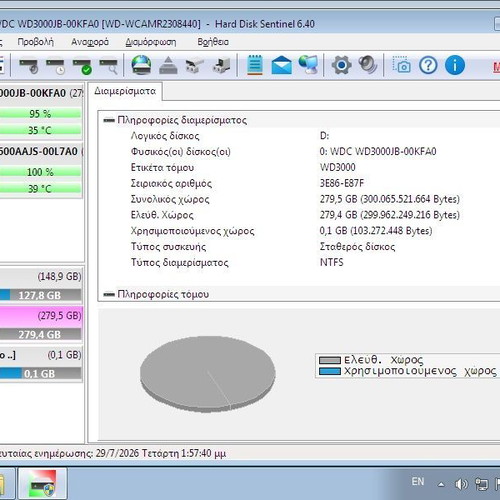Click the 0,1 GB usage bar
The height and width of the screenshot is (500, 500).
(40, 374)
